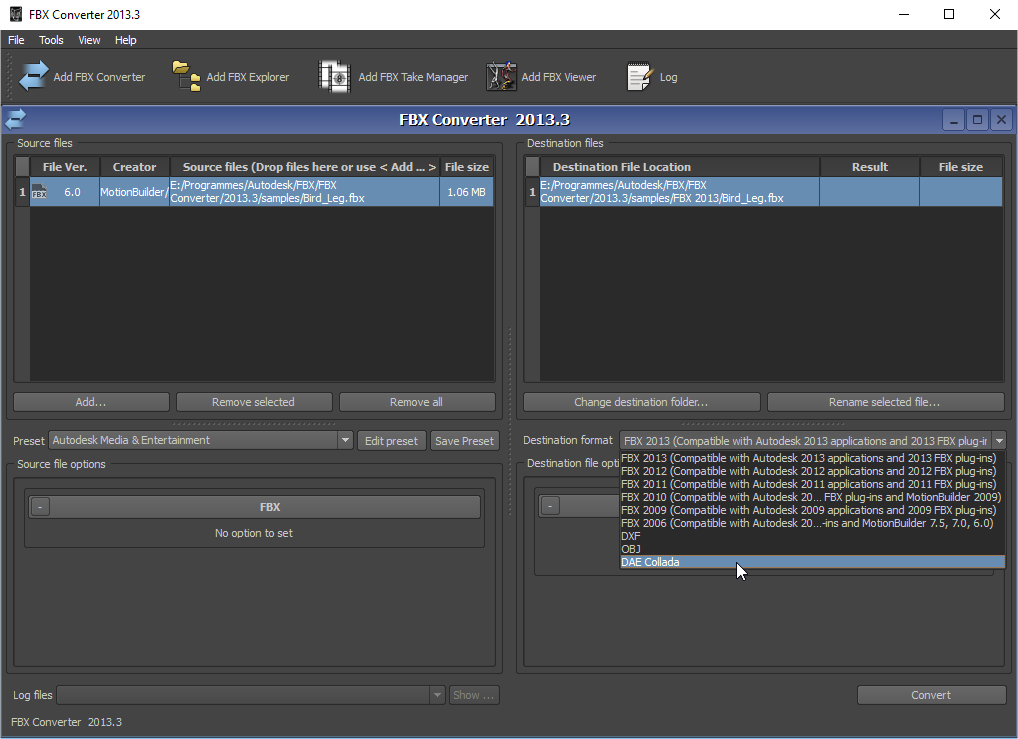Select source file path Bird_Leg.fbx cell
Viewport: 1018px width, 739px height.
tap(304, 192)
